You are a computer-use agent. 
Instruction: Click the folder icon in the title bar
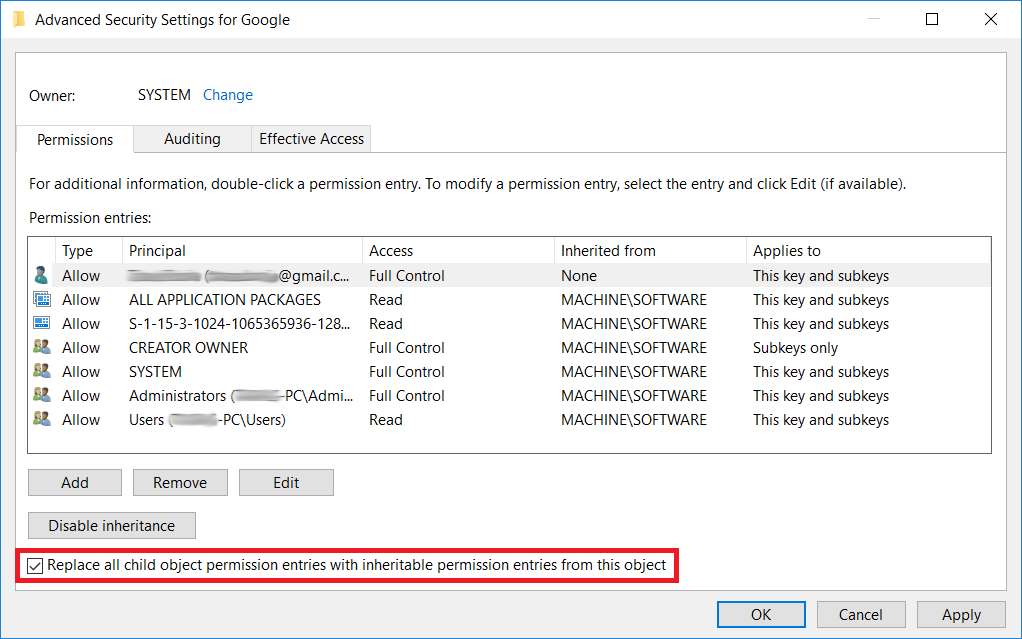pos(20,20)
